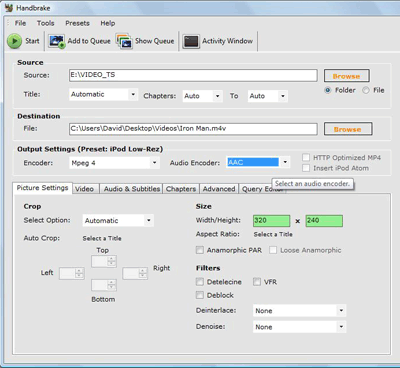This screenshot has height=368, width=400.
Task: Switch to the Advanced tab
Action: [x=219, y=189]
